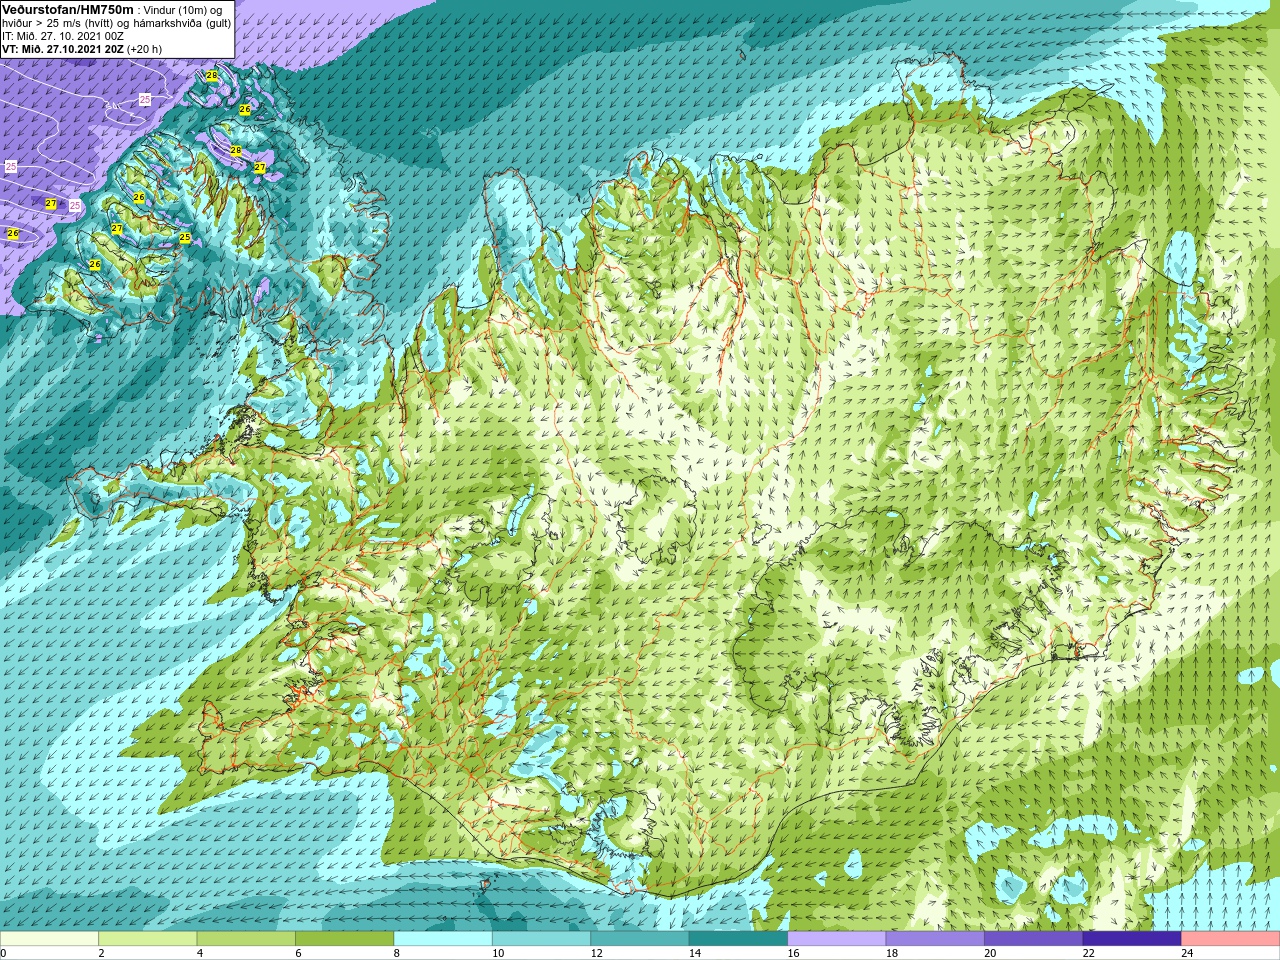Viewport: 1280px width, 960px height.
Task: Click the 18–20 m/s medium purple legend swatch
Action: point(935,939)
